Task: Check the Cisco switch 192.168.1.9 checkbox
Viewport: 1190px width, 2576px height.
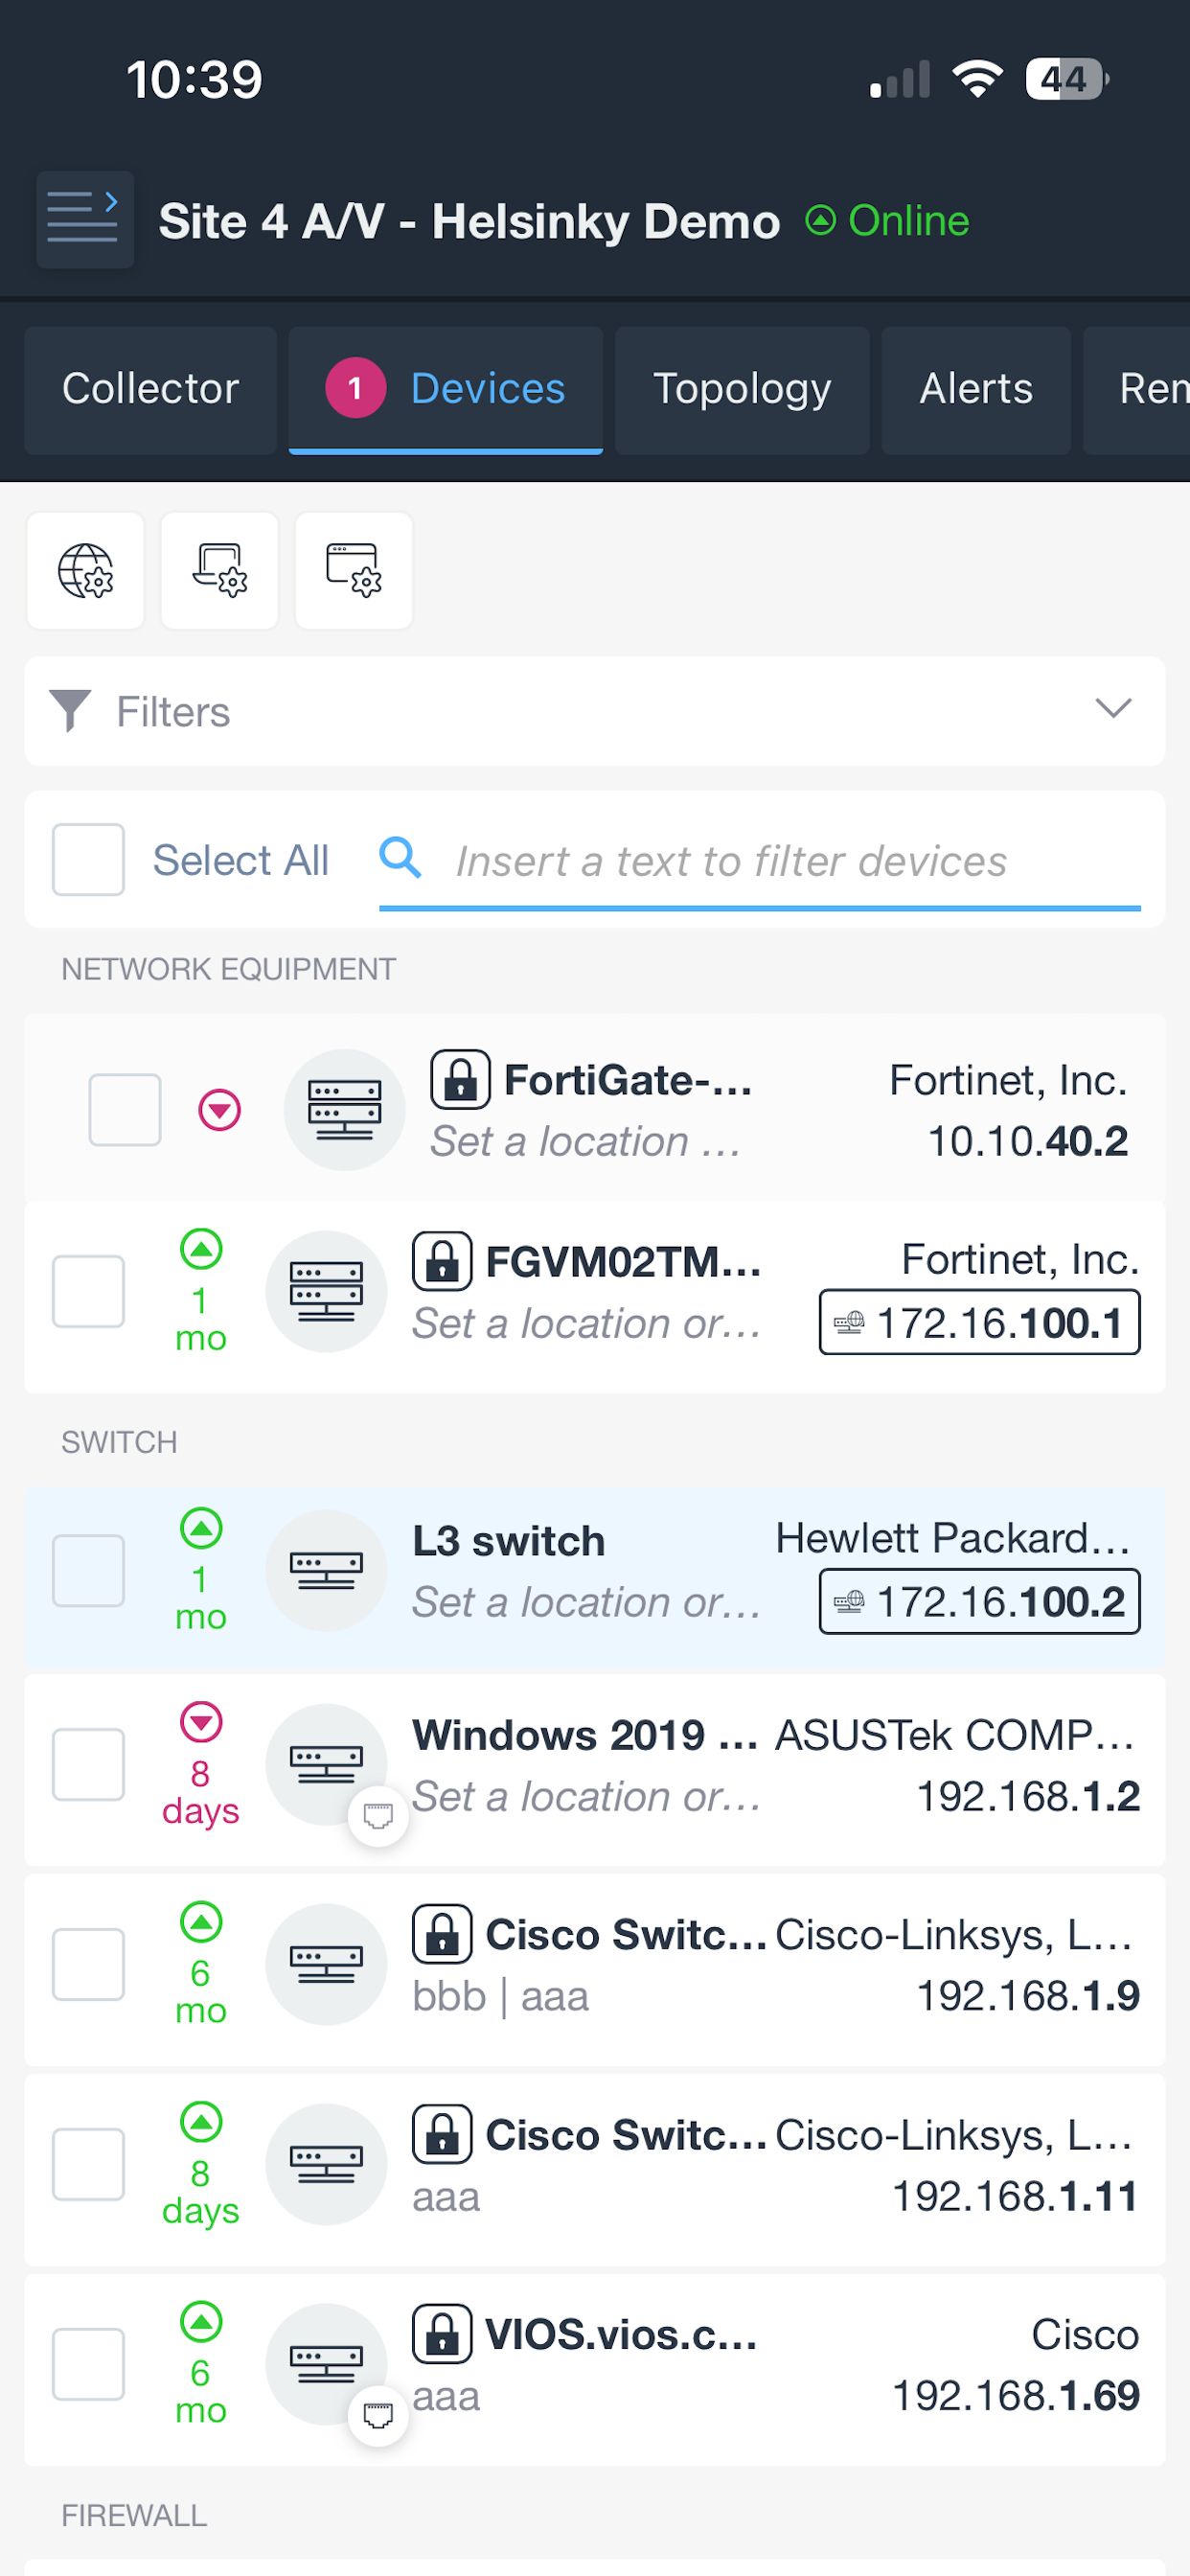Action: coord(88,1964)
